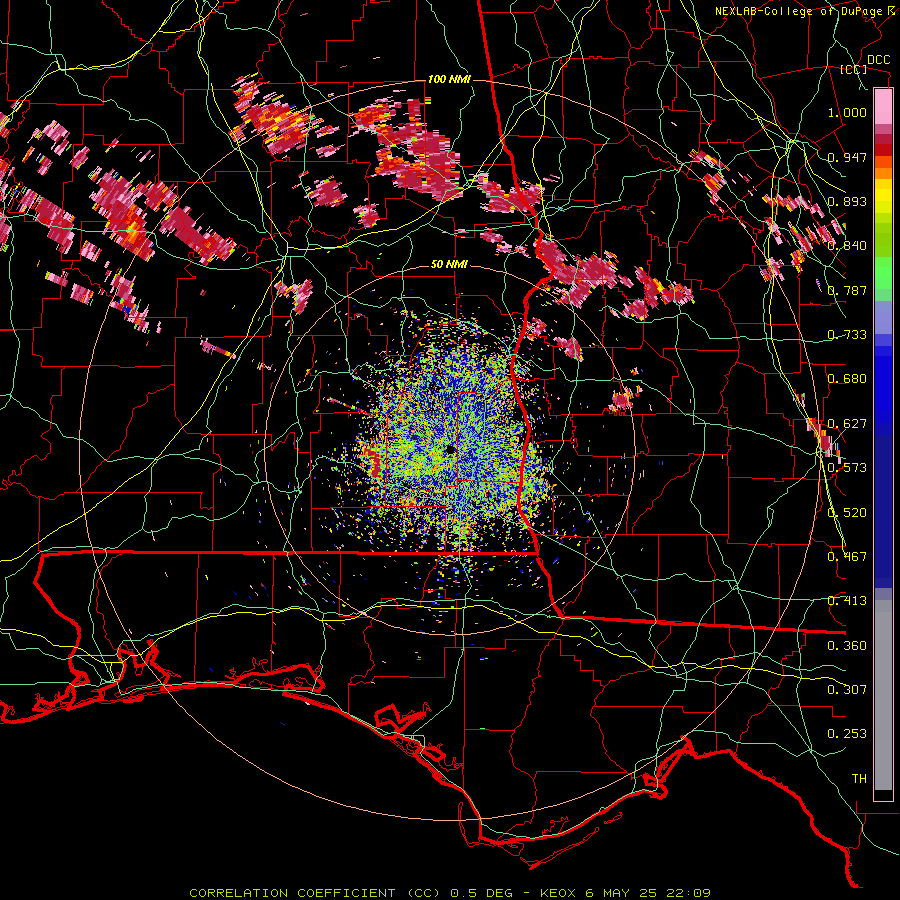Select the 1.000 scale value

pos(847,112)
